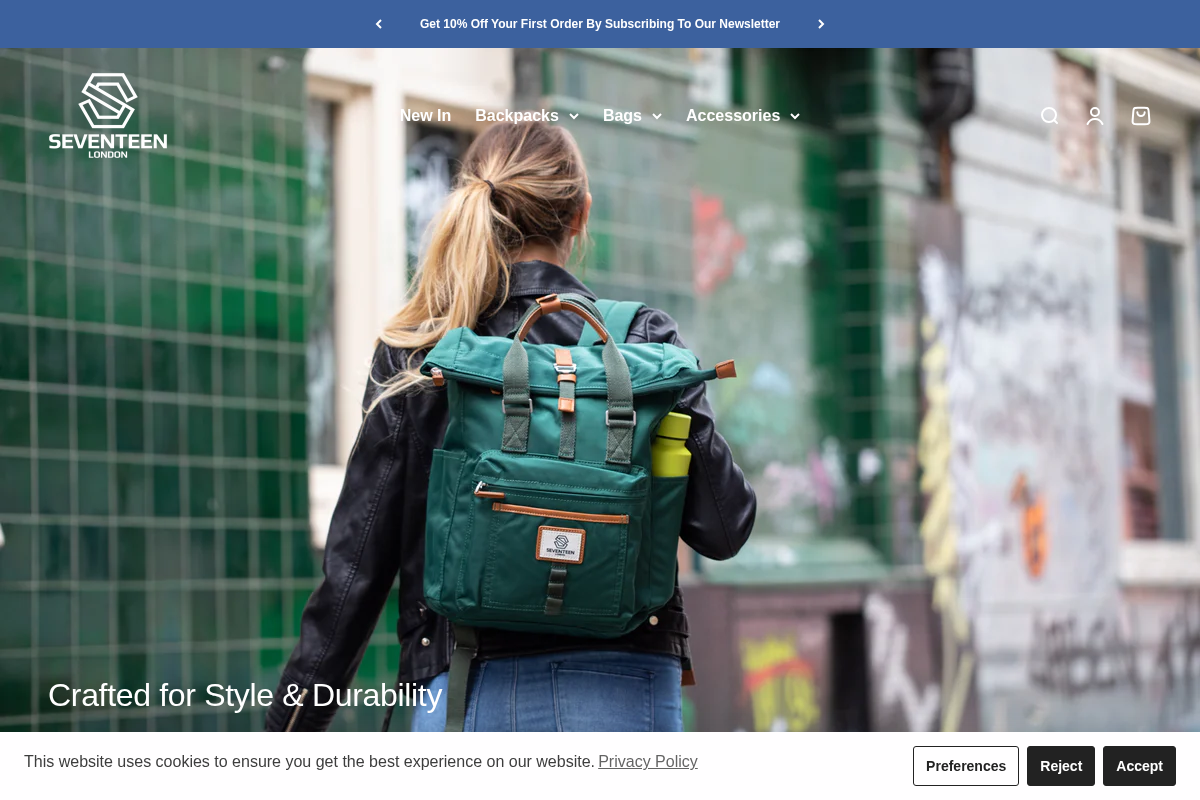Reject cookies
This screenshot has height=800, width=1200.
tap(1061, 766)
